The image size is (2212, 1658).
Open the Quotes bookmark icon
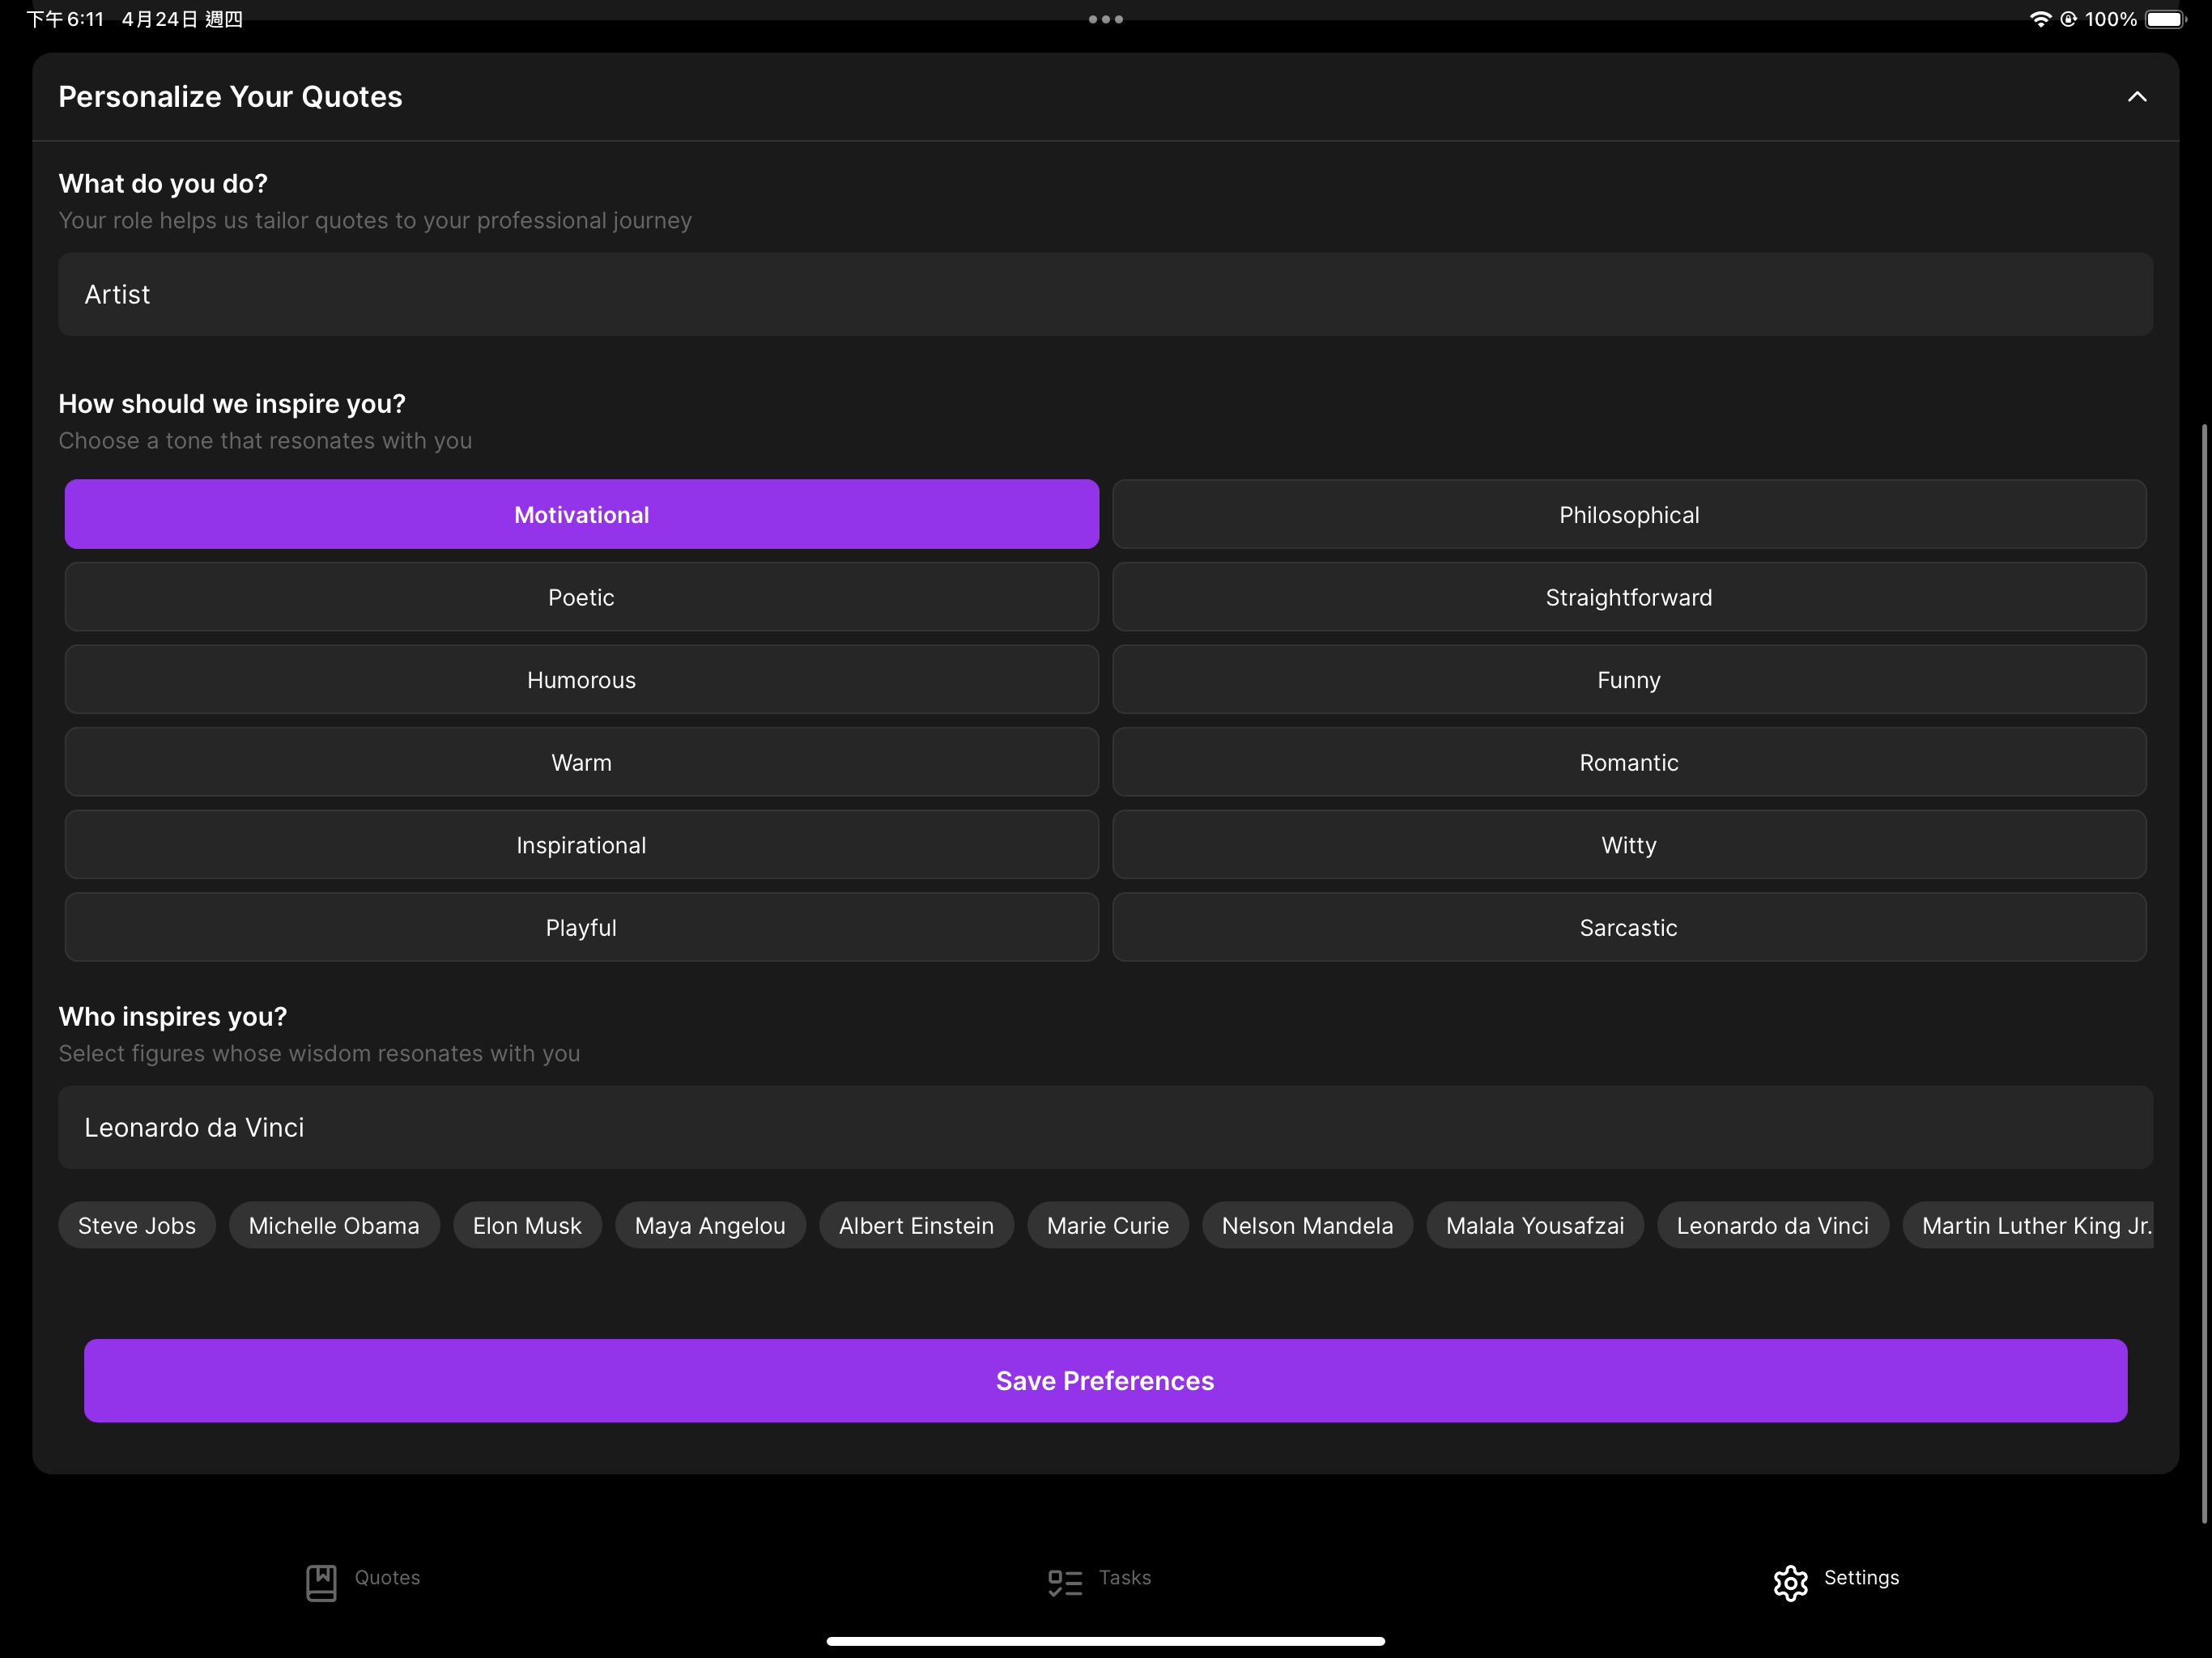click(x=321, y=1582)
